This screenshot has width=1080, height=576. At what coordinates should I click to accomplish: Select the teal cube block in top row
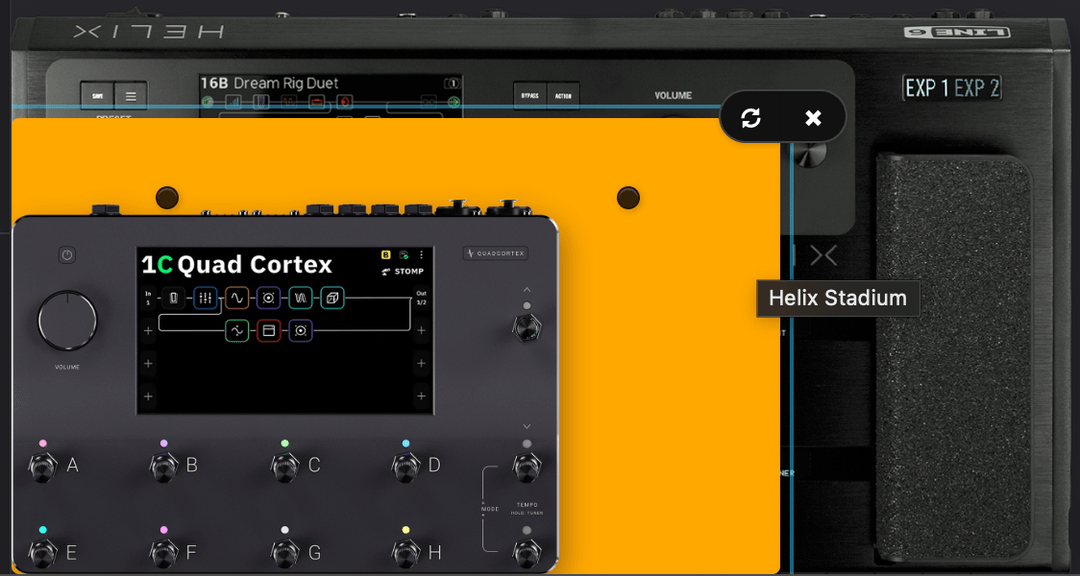(x=333, y=298)
